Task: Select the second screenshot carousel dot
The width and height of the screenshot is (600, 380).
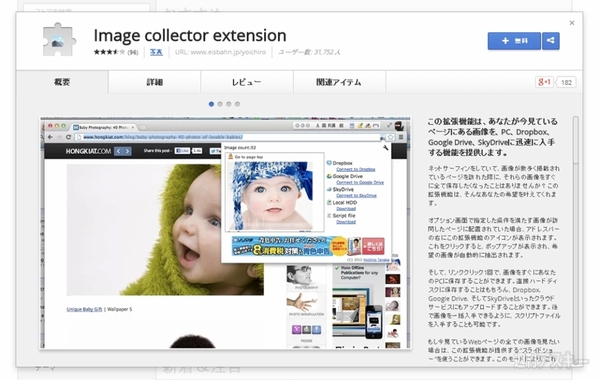Action: click(220, 104)
